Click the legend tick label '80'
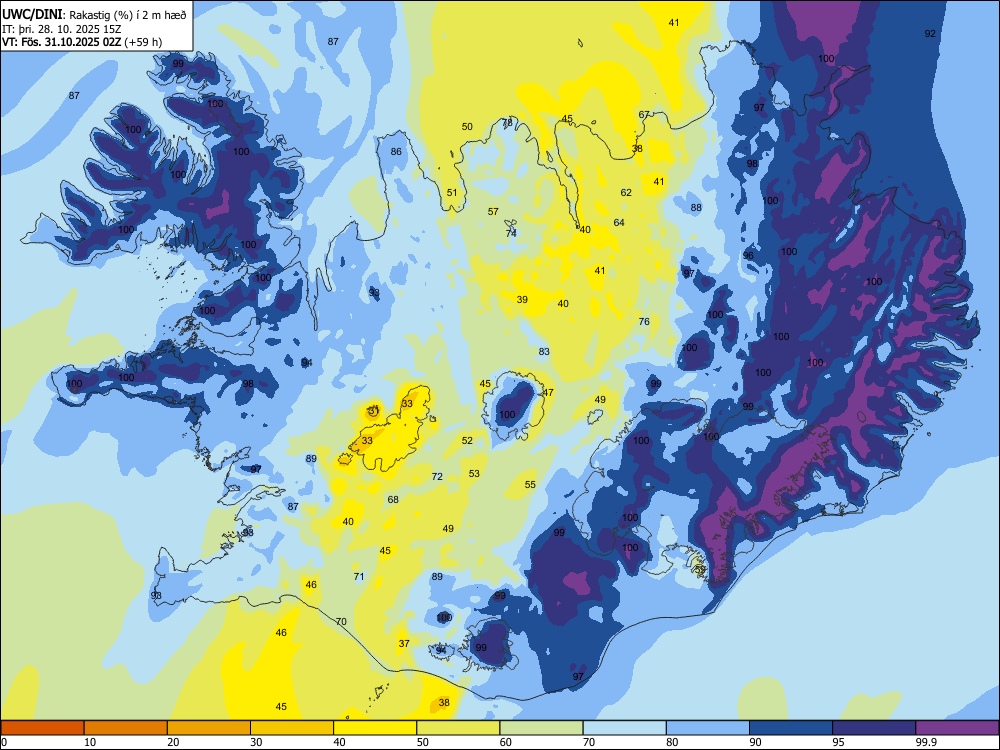Viewport: 1000px width, 750px height. click(672, 742)
